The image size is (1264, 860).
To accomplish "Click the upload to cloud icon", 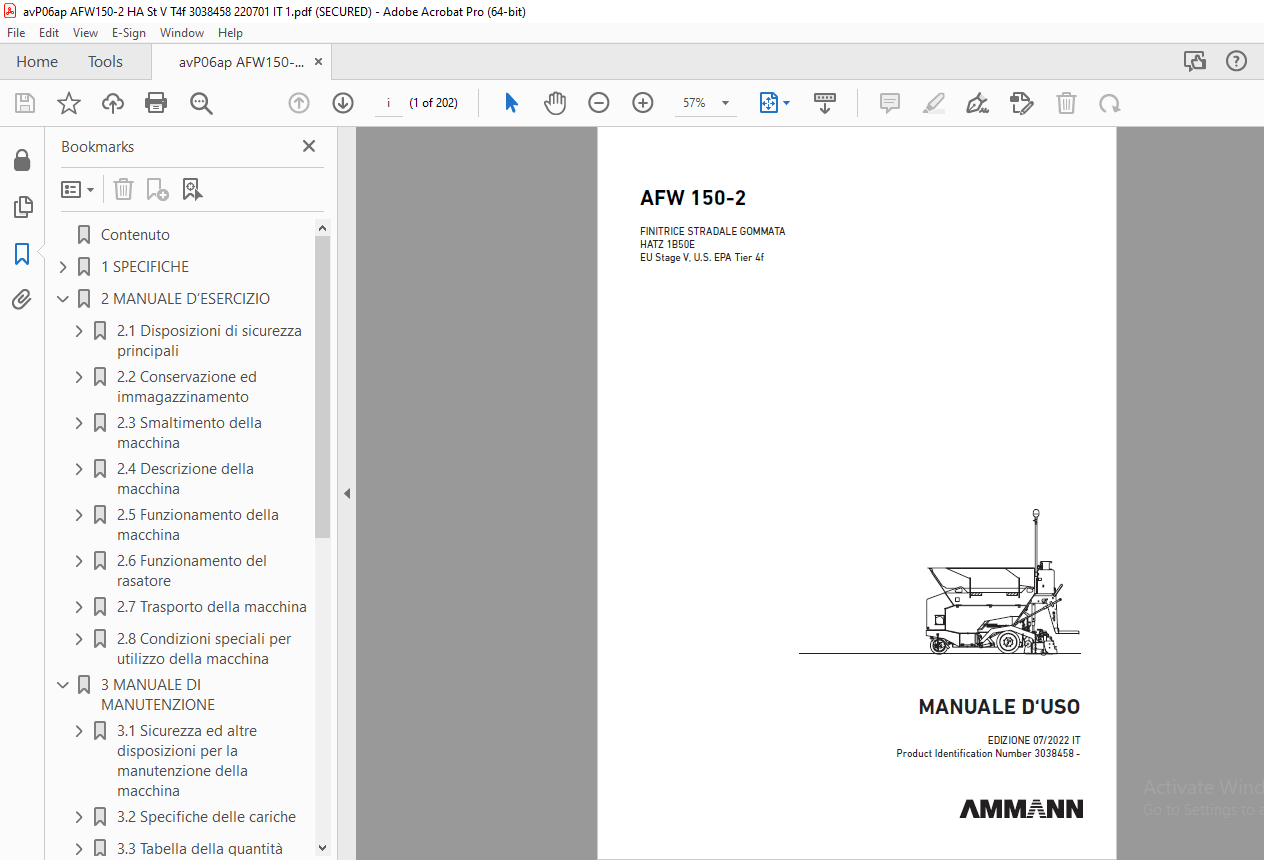I will [113, 103].
